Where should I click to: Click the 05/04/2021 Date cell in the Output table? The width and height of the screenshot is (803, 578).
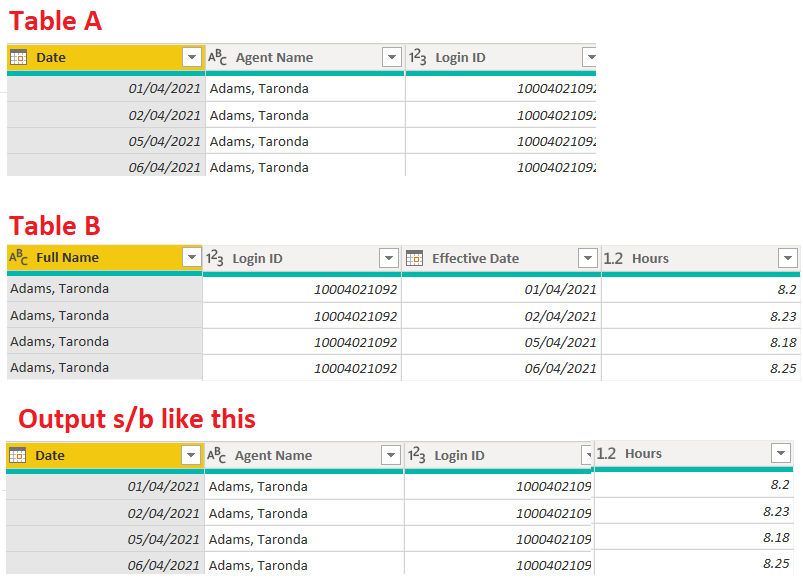105,539
